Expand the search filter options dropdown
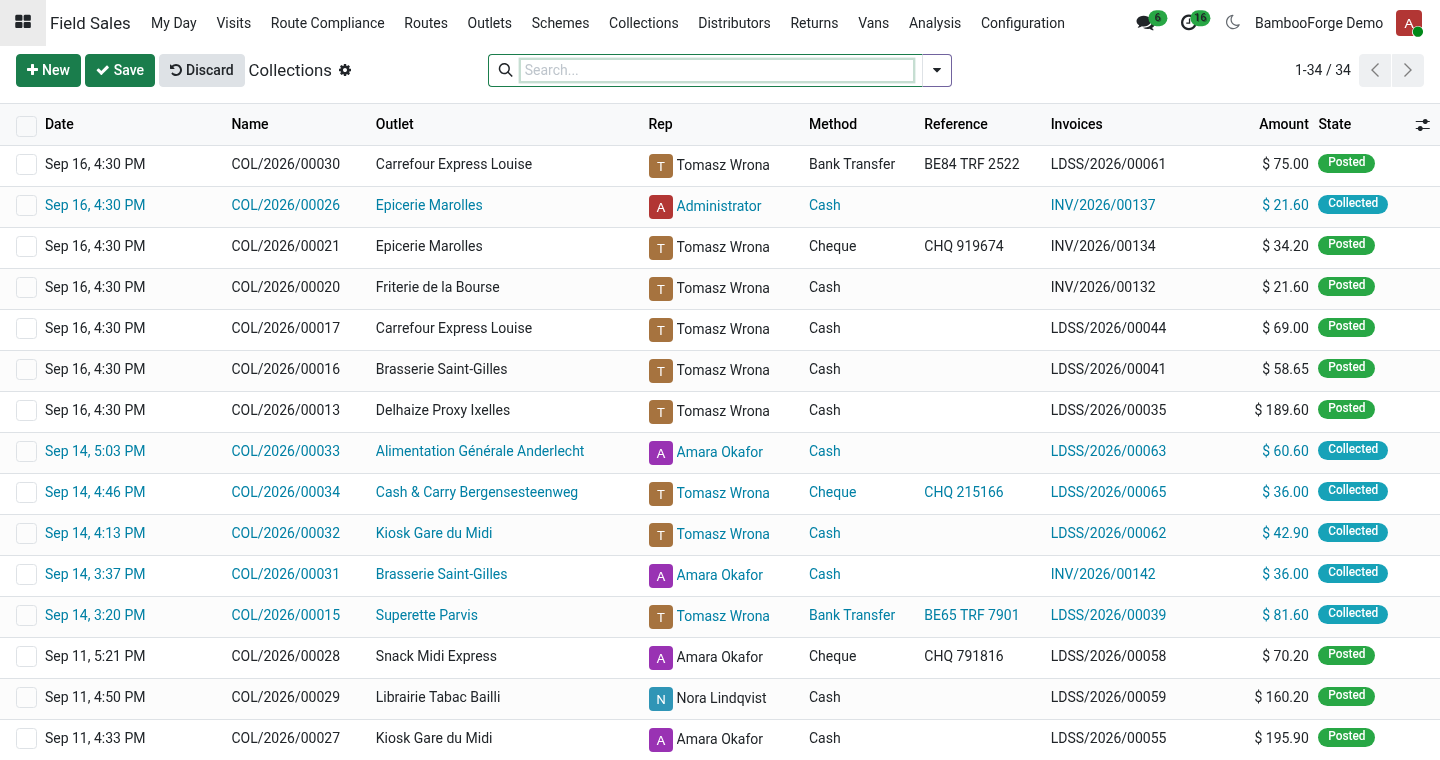 (x=937, y=70)
